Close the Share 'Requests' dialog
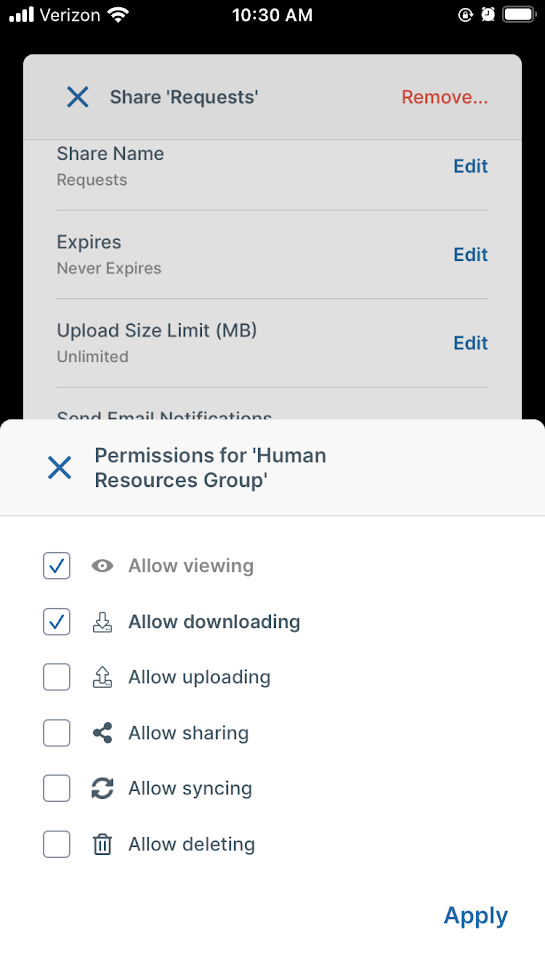This screenshot has width=545, height=970. pyautogui.click(x=77, y=97)
